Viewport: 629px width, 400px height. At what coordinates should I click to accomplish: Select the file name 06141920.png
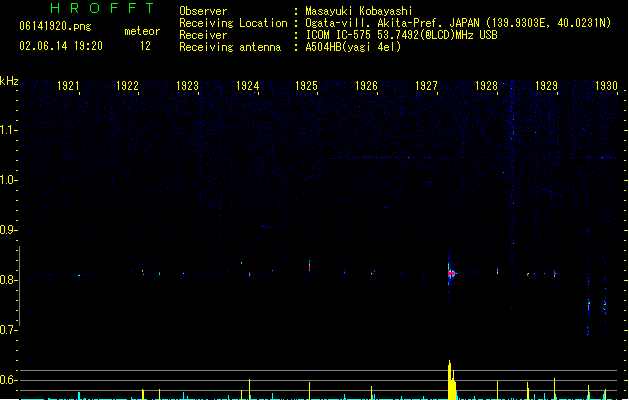pos(55,26)
